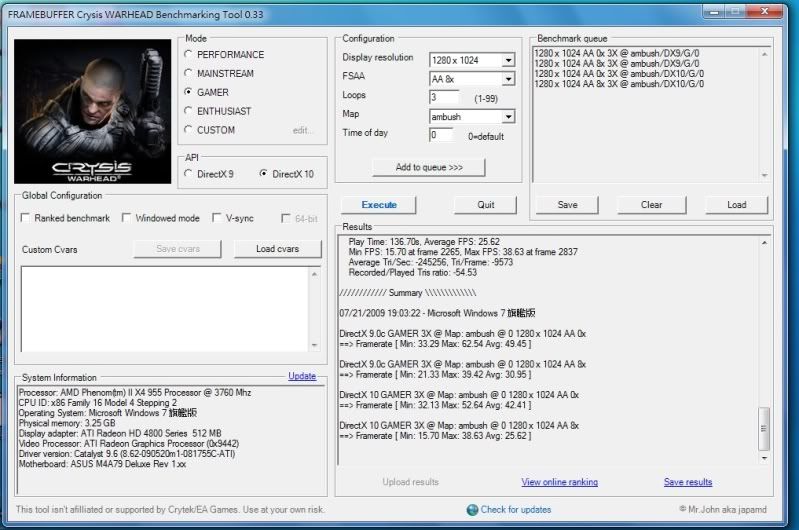Choose the GAMER mode option
This screenshot has height=530, width=799.
188,92
